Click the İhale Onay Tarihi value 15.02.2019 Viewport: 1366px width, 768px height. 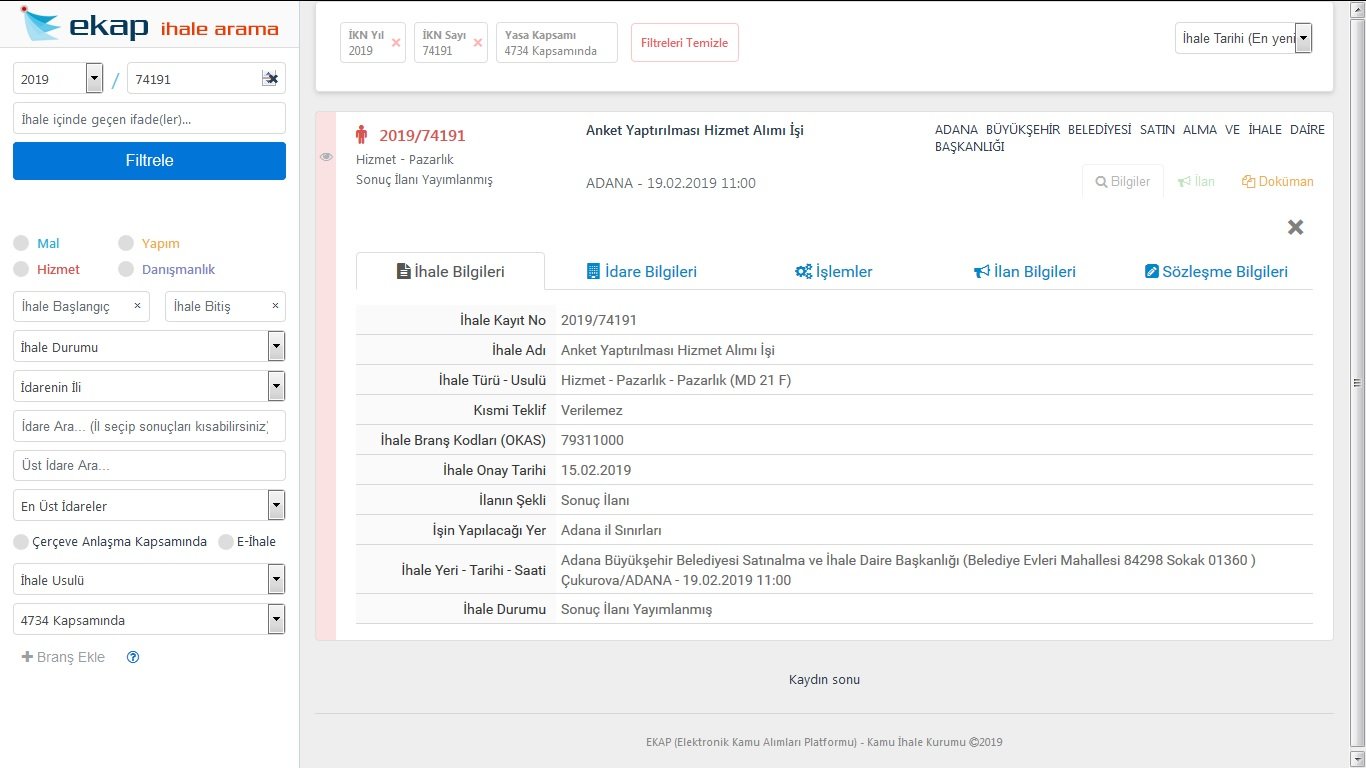pos(596,470)
